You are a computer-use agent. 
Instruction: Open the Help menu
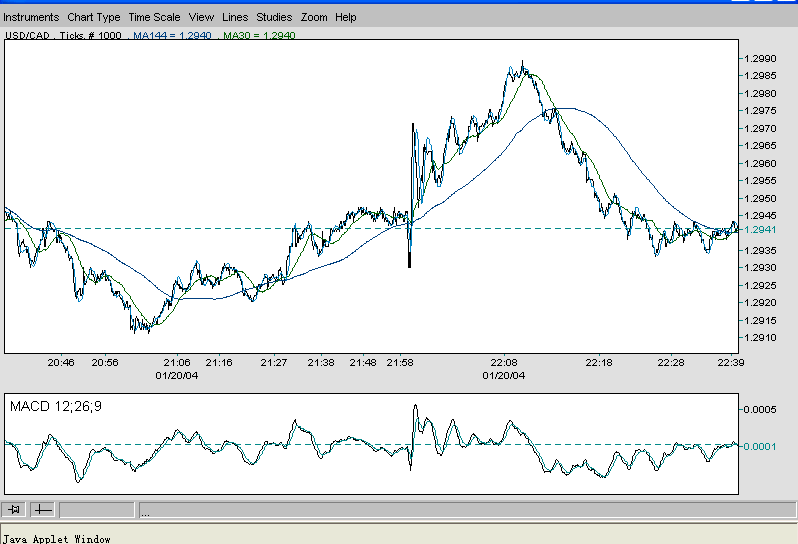(346, 17)
